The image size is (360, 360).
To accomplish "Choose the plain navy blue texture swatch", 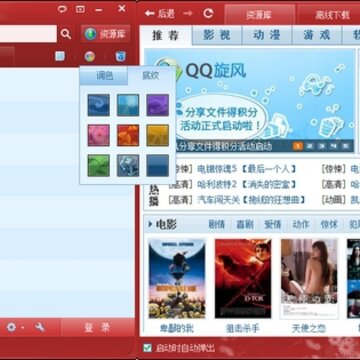I will pyautogui.click(x=157, y=165).
